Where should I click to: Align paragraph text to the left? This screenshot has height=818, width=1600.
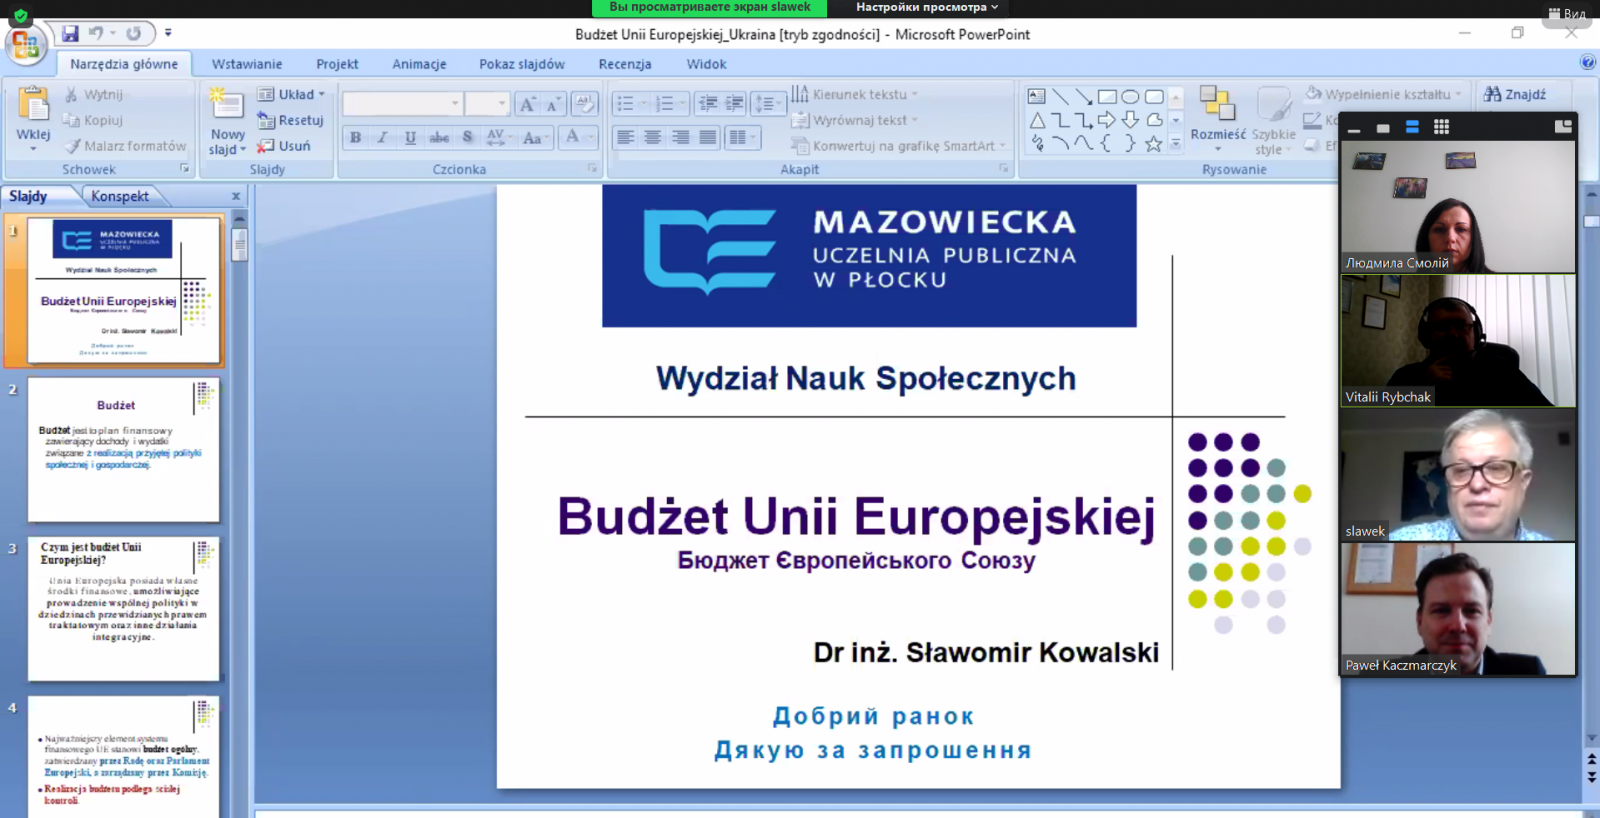pyautogui.click(x=625, y=137)
